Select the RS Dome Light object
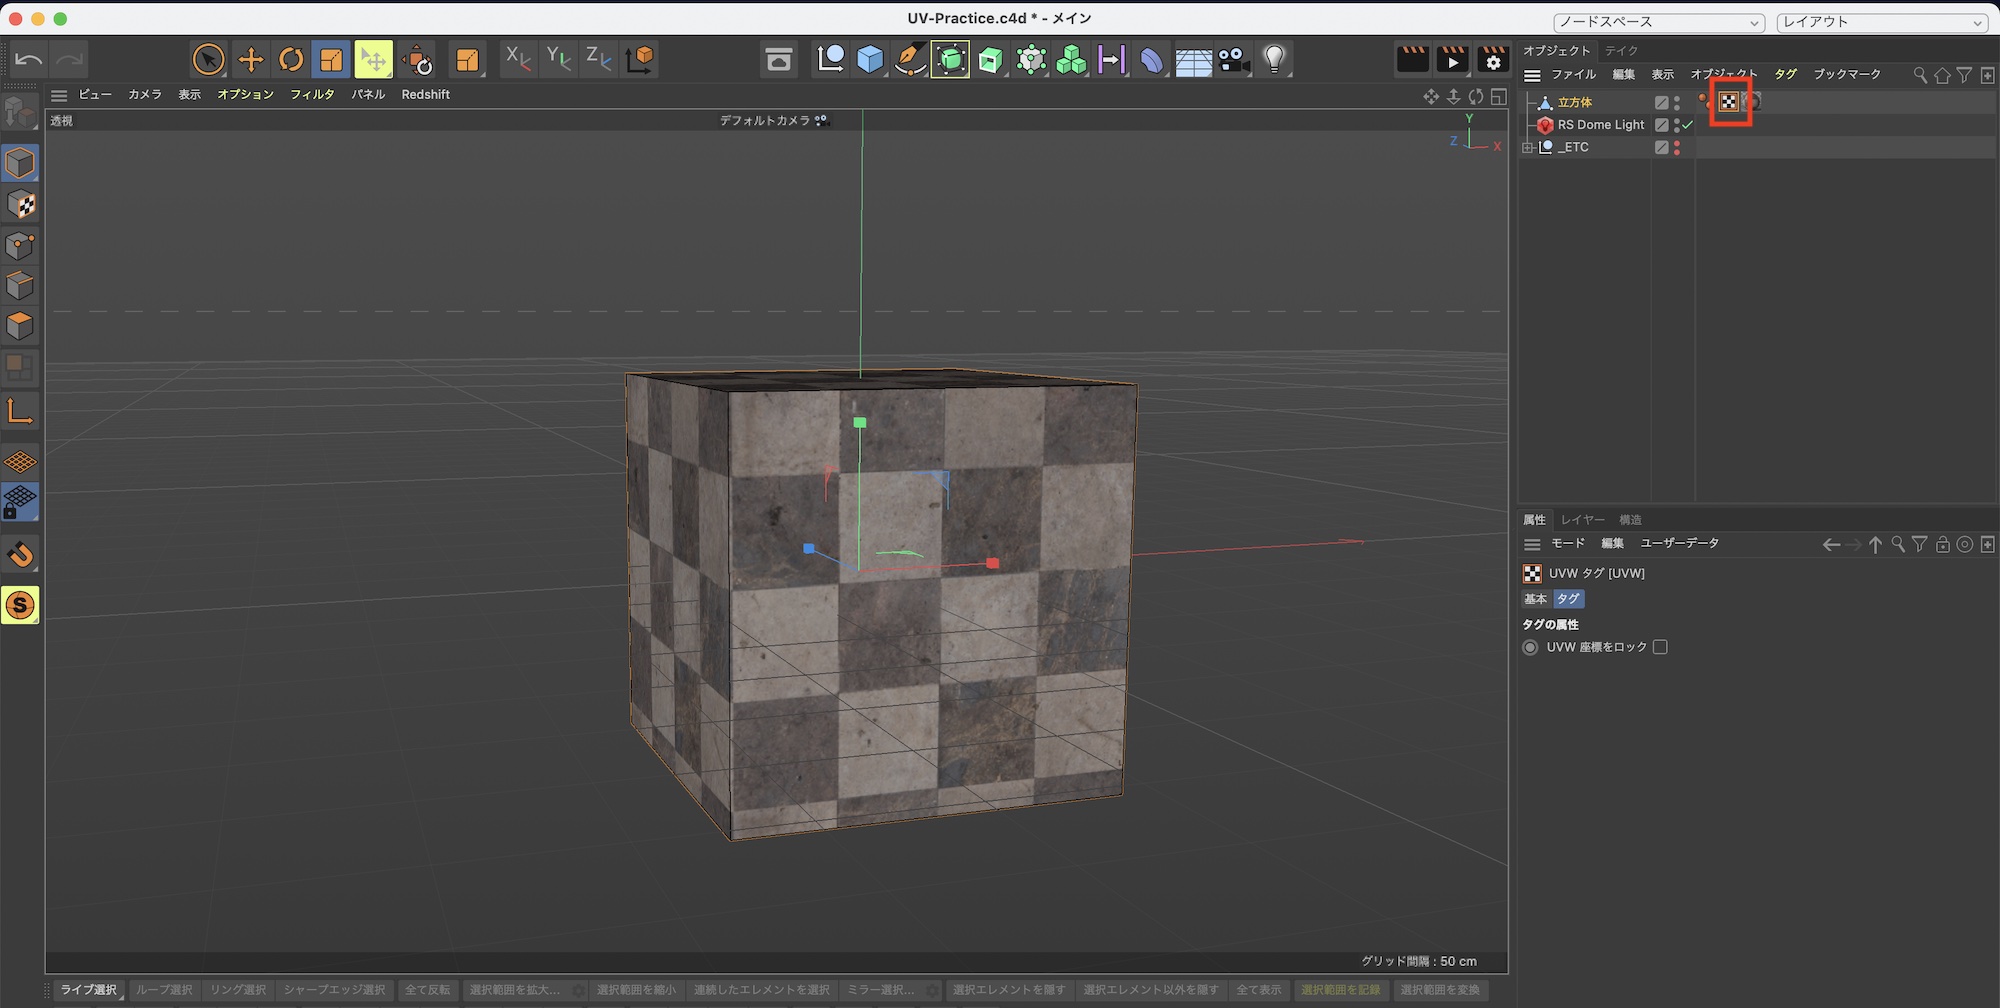The width and height of the screenshot is (2000, 1008). click(1600, 125)
